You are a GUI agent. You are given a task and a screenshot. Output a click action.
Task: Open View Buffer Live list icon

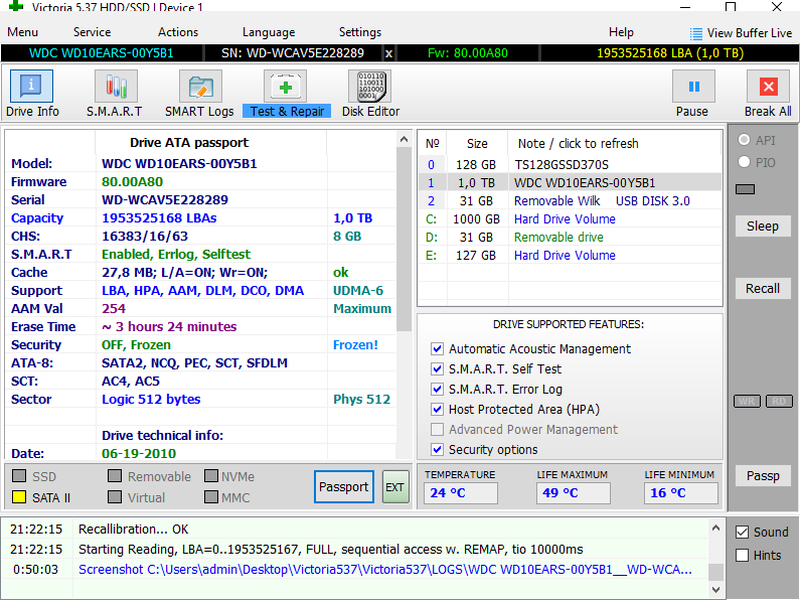point(695,34)
